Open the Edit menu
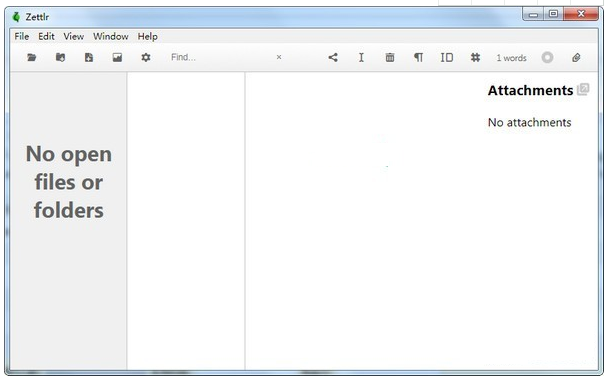 click(x=46, y=36)
